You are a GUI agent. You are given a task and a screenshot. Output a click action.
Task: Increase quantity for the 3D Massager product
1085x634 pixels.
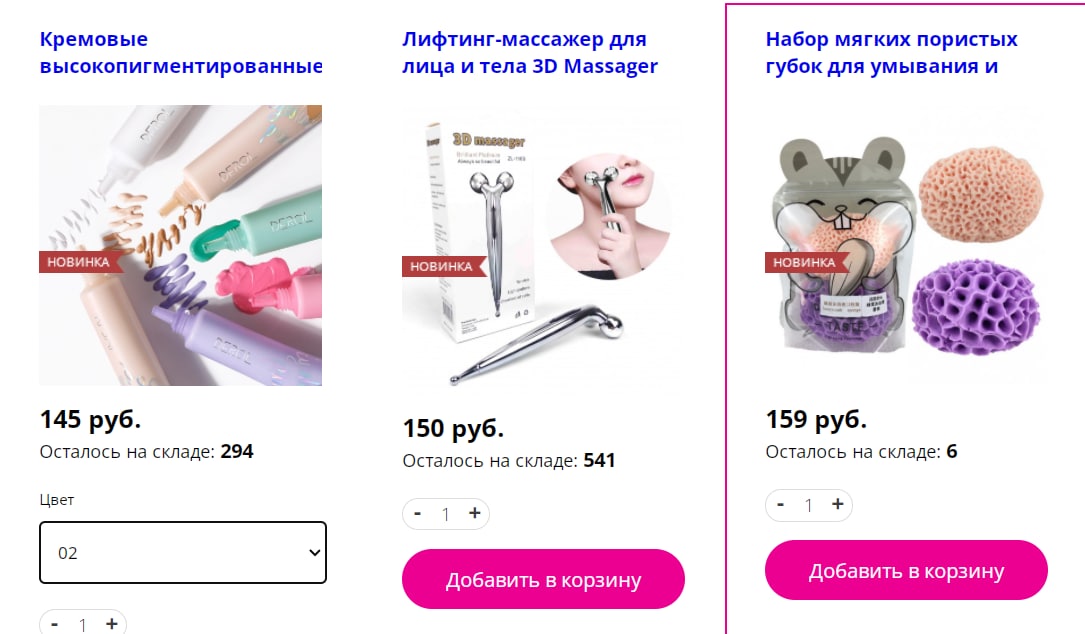point(475,514)
